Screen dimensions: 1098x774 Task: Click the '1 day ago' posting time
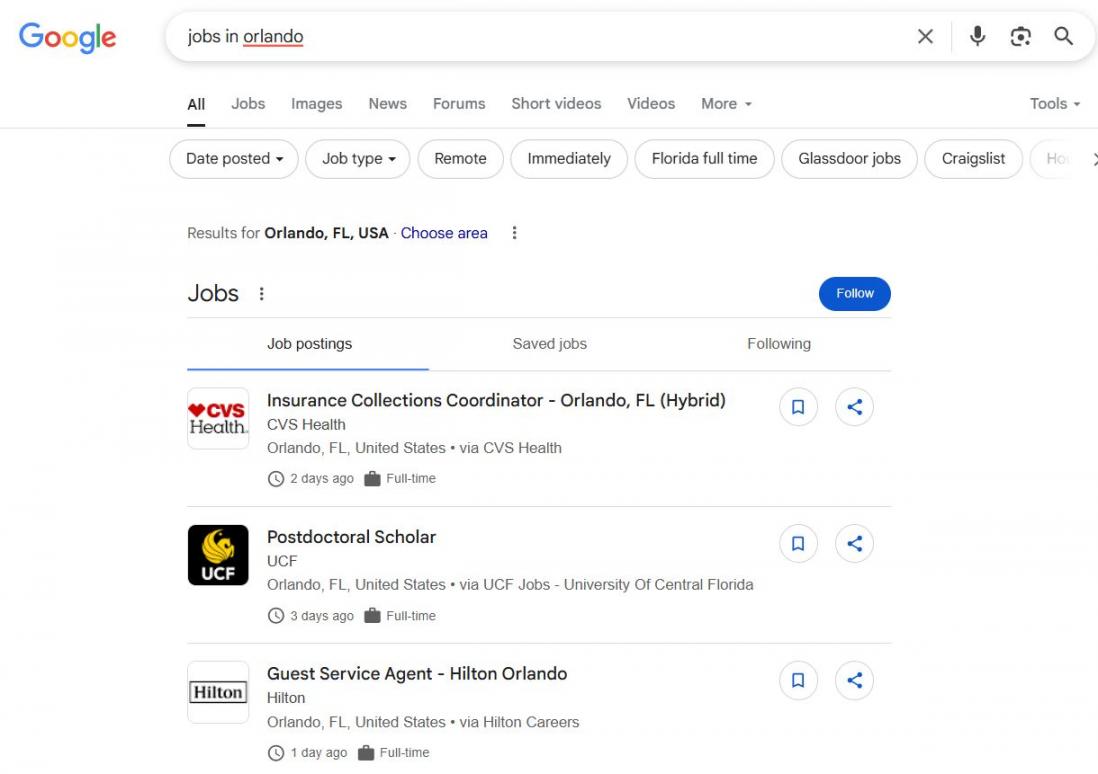tap(319, 752)
